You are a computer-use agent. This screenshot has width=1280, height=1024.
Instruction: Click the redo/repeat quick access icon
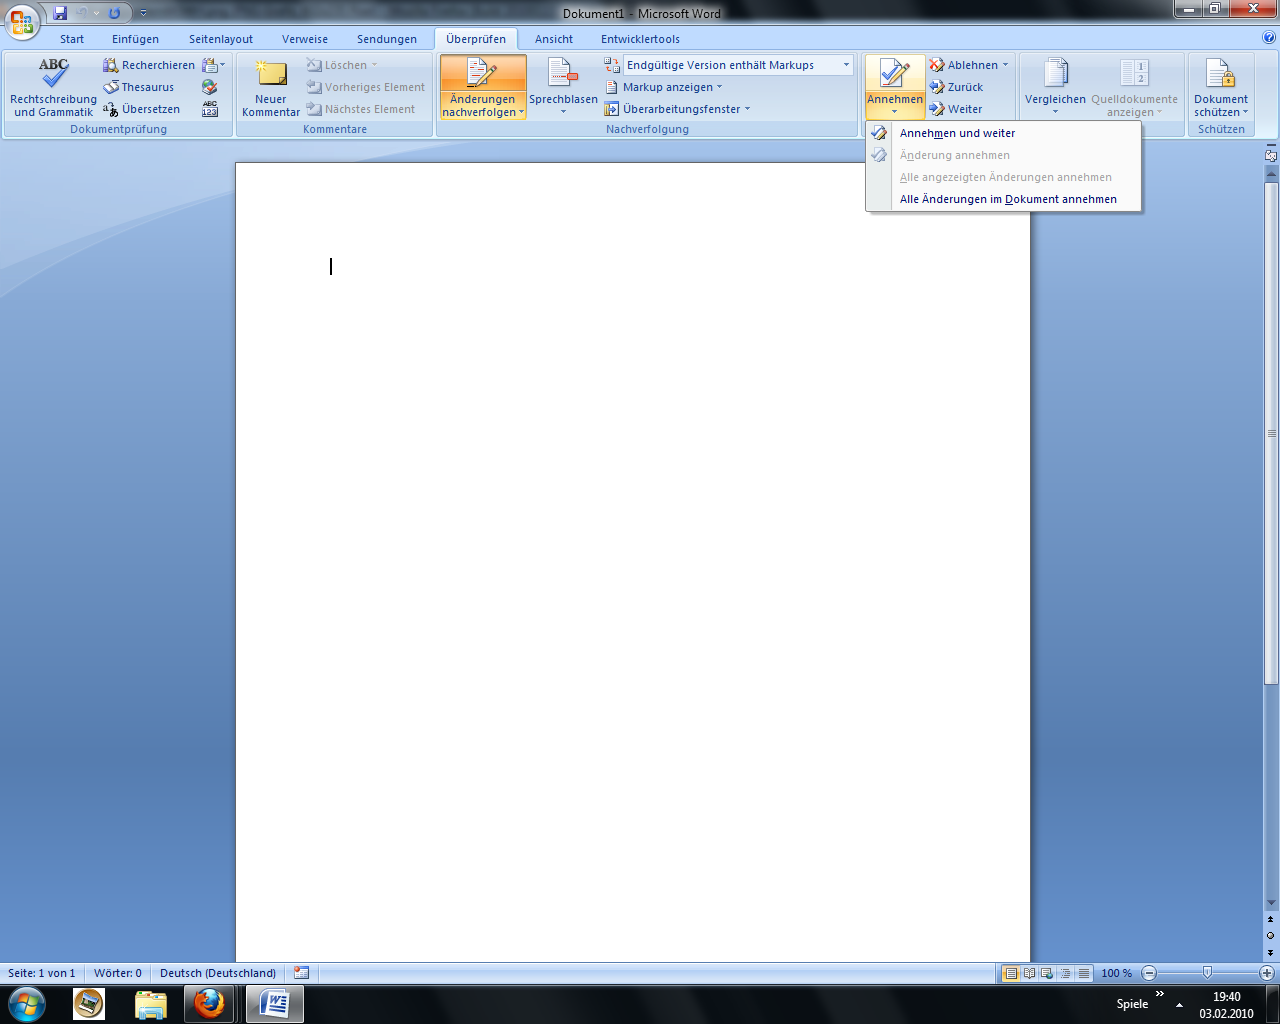point(114,13)
